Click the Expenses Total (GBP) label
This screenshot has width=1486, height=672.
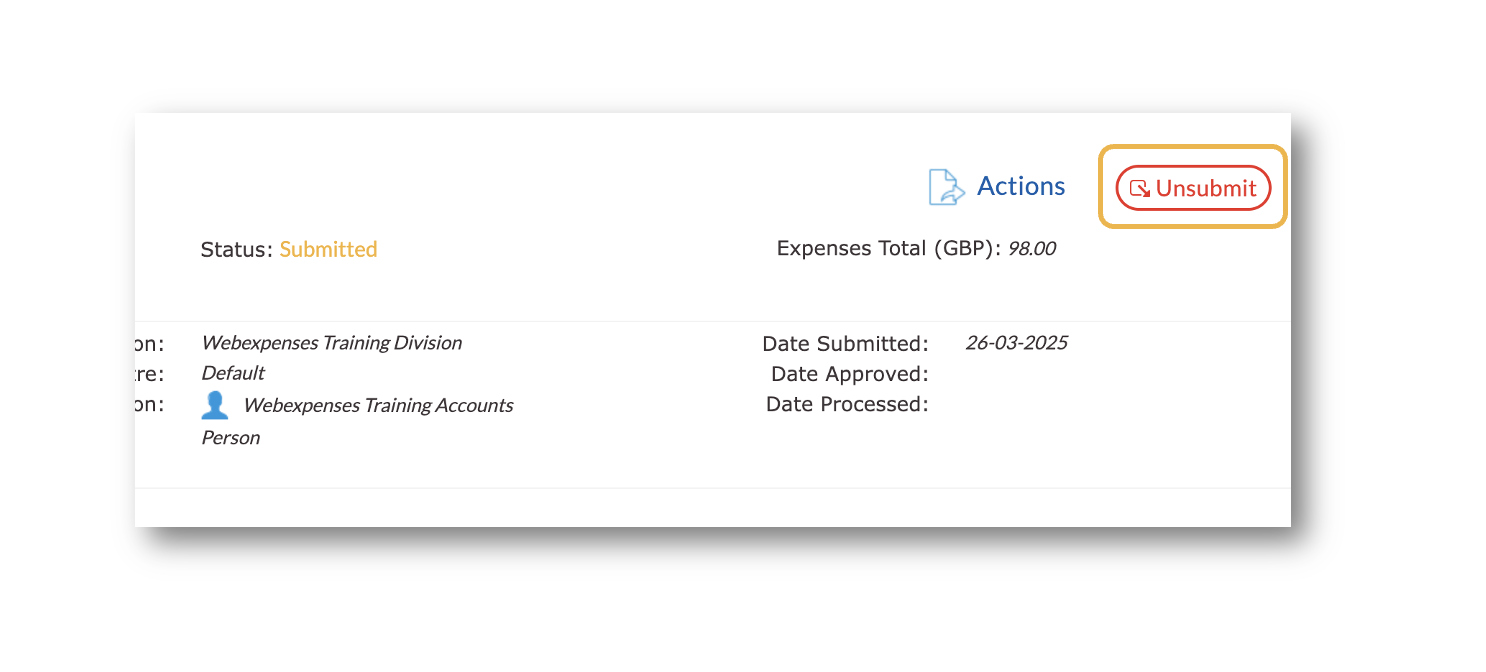point(888,248)
